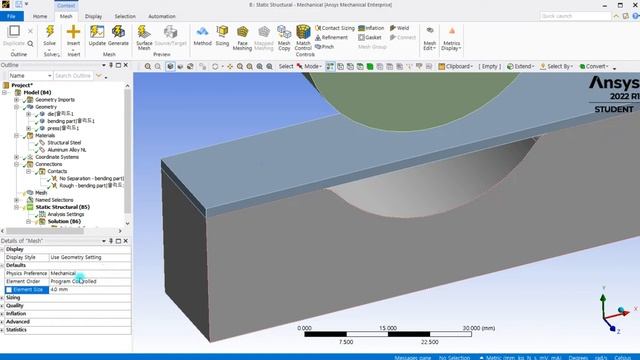
Task: Select the No Separation contact item
Action: [91, 179]
